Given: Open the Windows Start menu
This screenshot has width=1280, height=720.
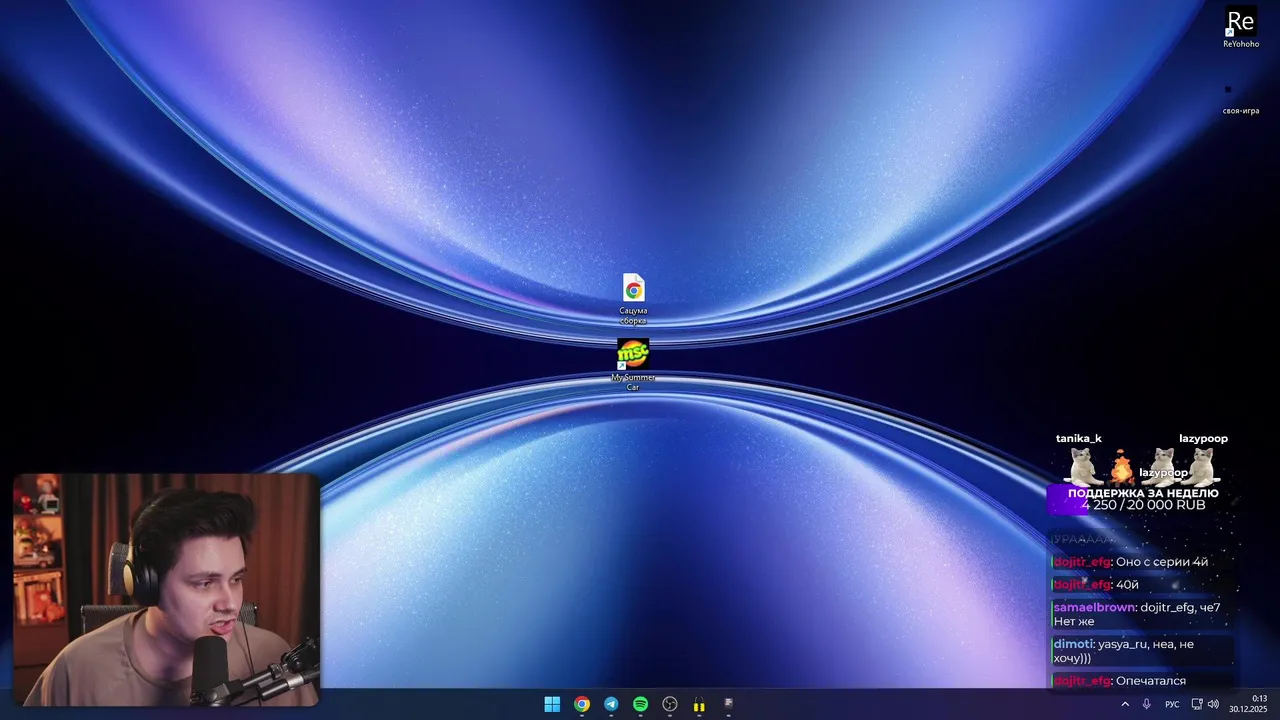Looking at the screenshot, I should pyautogui.click(x=552, y=704).
